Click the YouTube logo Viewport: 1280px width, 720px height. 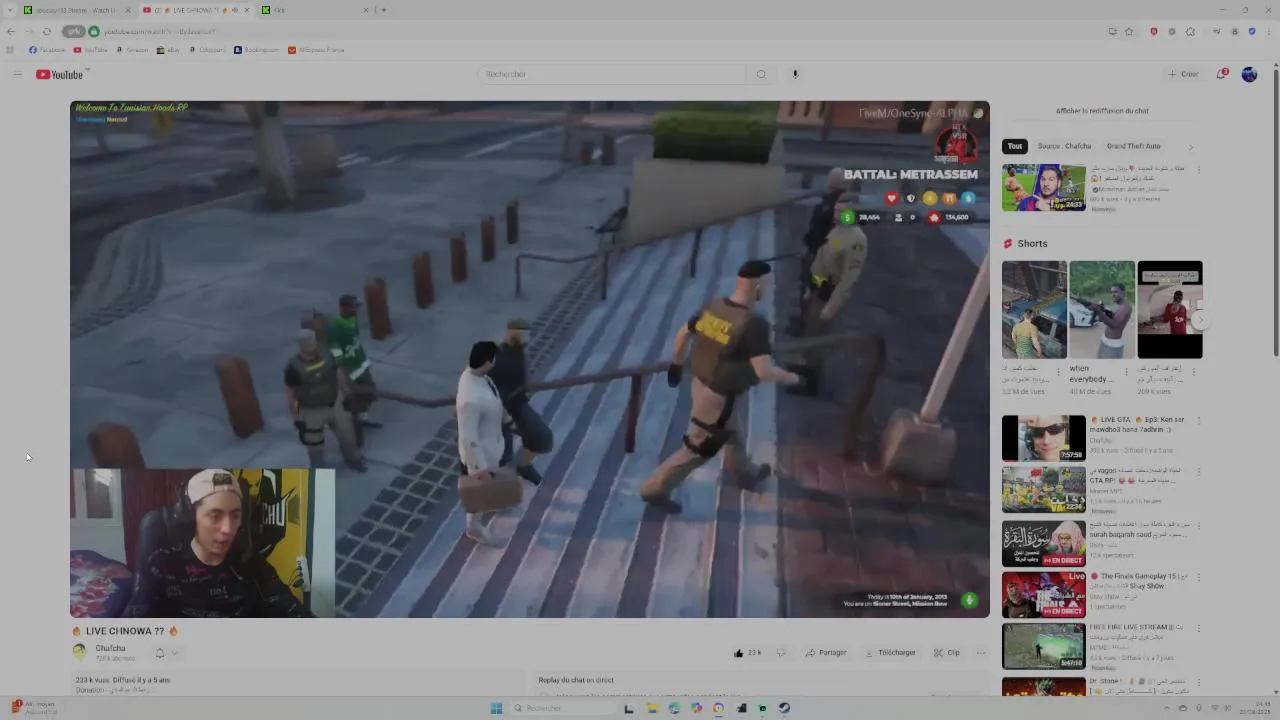point(61,74)
